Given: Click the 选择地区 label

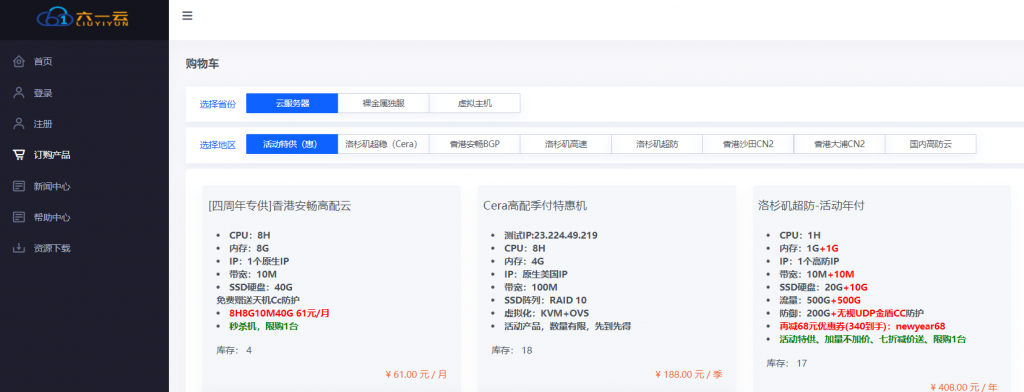Looking at the screenshot, I should click(217, 145).
